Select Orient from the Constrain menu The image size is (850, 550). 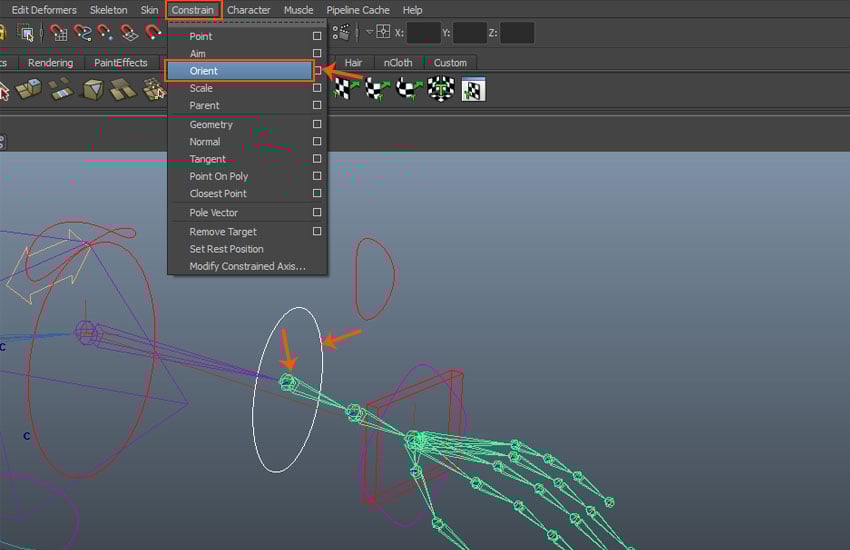coord(239,71)
